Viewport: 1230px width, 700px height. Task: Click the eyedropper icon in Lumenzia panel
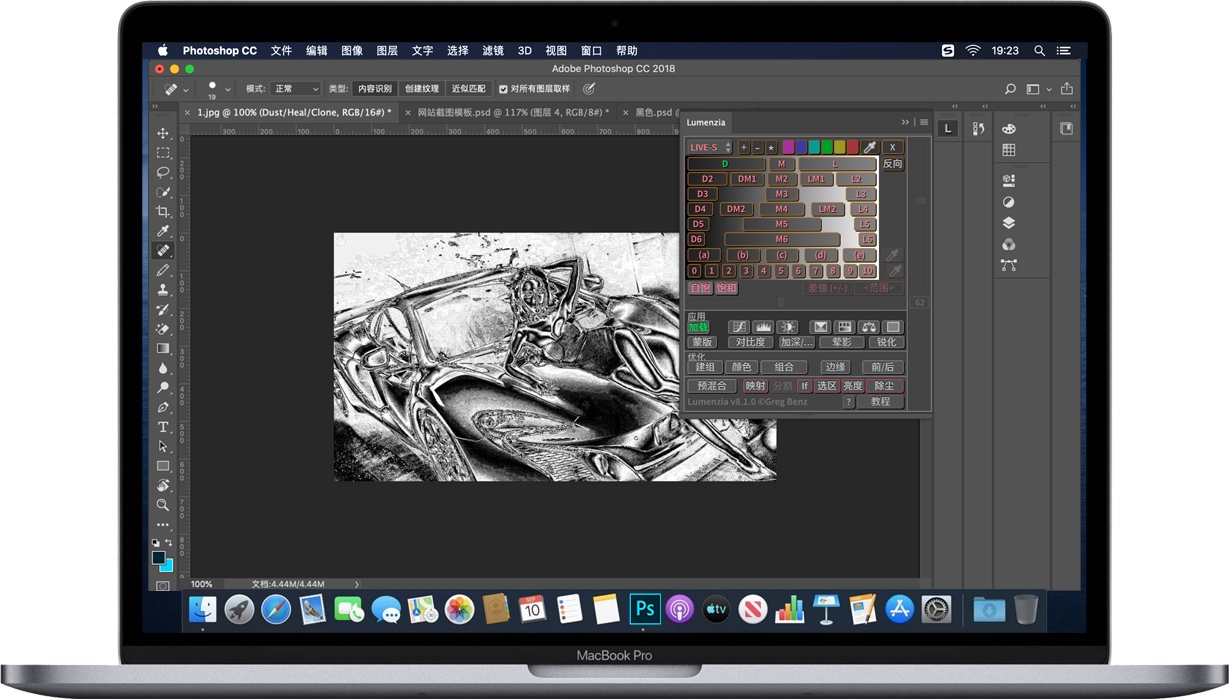click(x=870, y=147)
